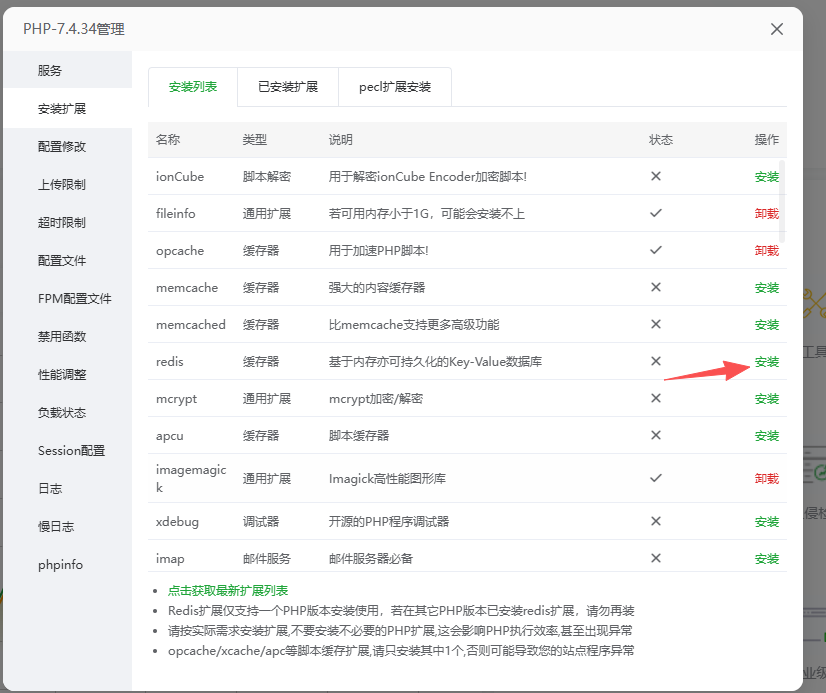Image resolution: width=826 pixels, height=693 pixels.
Task: Install the xdebug extension
Action: click(x=766, y=521)
